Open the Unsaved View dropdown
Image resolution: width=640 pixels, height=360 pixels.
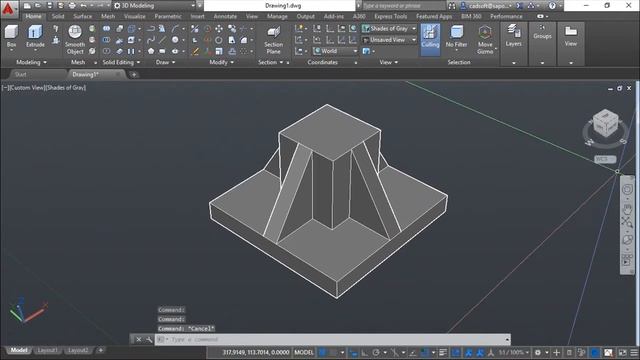pos(389,40)
